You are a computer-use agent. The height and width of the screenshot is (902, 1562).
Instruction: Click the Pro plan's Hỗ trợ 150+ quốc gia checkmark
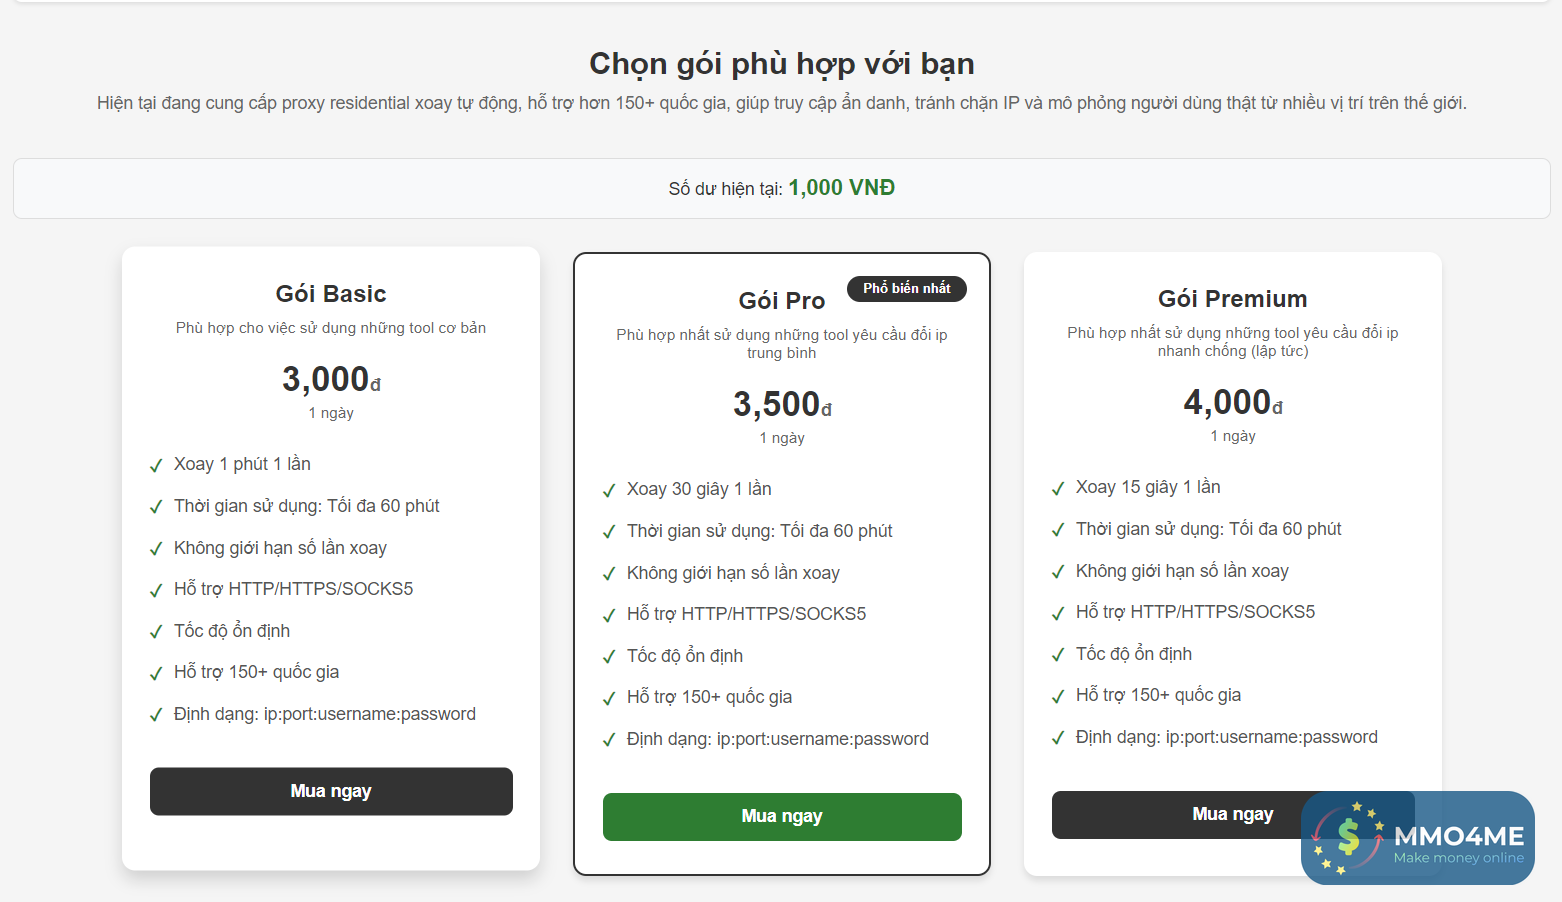pos(609,698)
